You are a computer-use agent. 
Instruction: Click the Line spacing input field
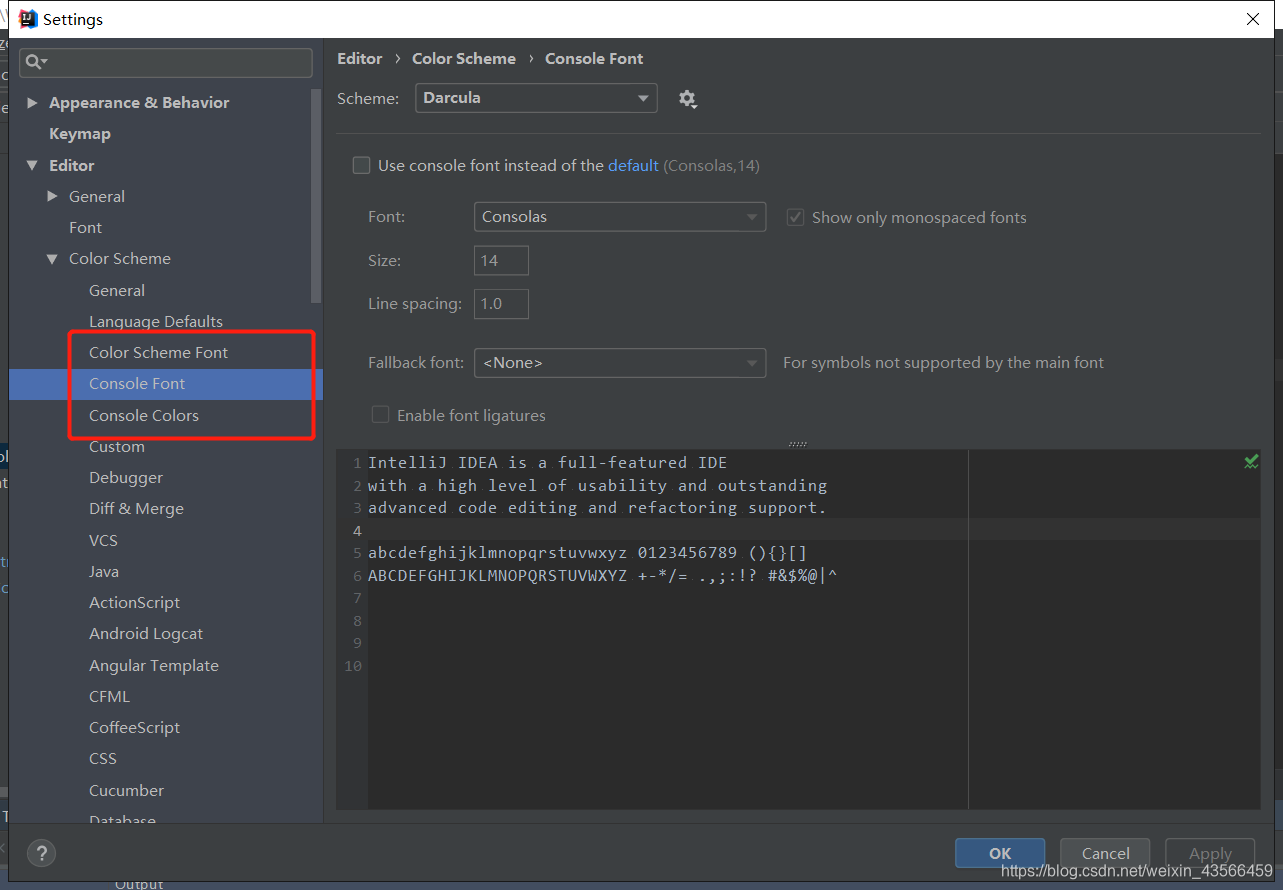[x=501, y=303]
